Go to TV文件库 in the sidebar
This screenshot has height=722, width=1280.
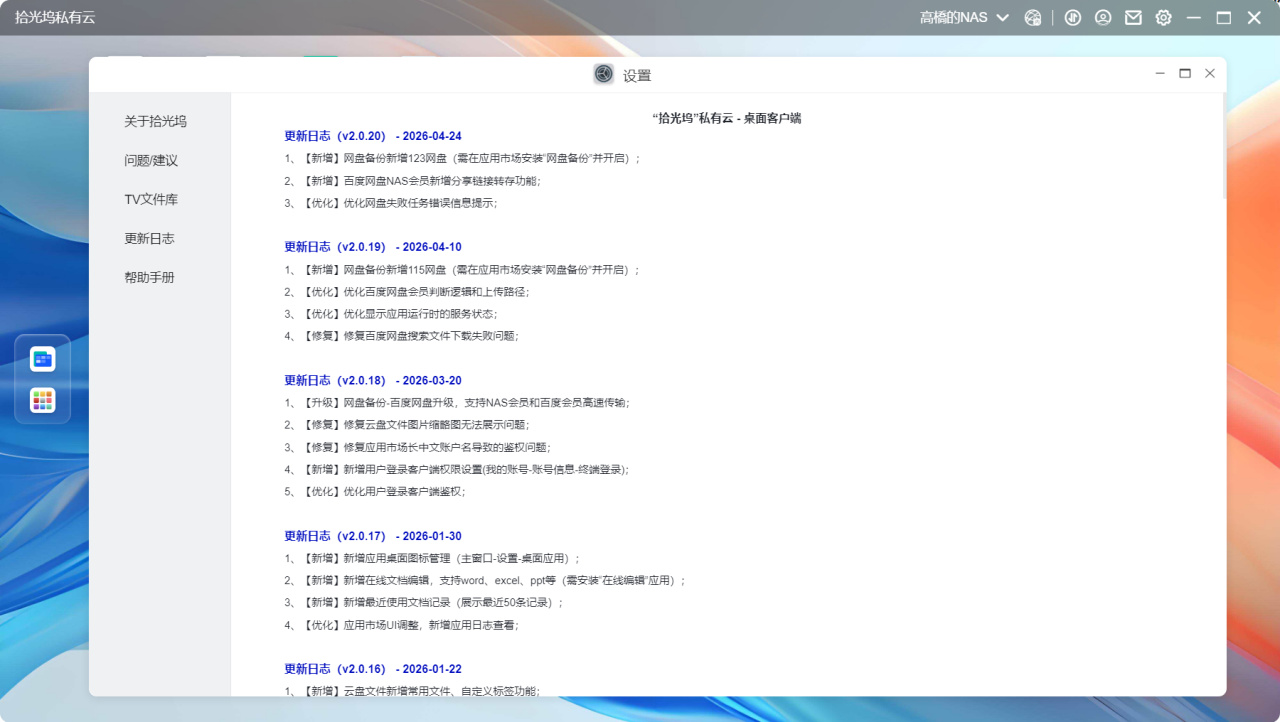(151, 199)
